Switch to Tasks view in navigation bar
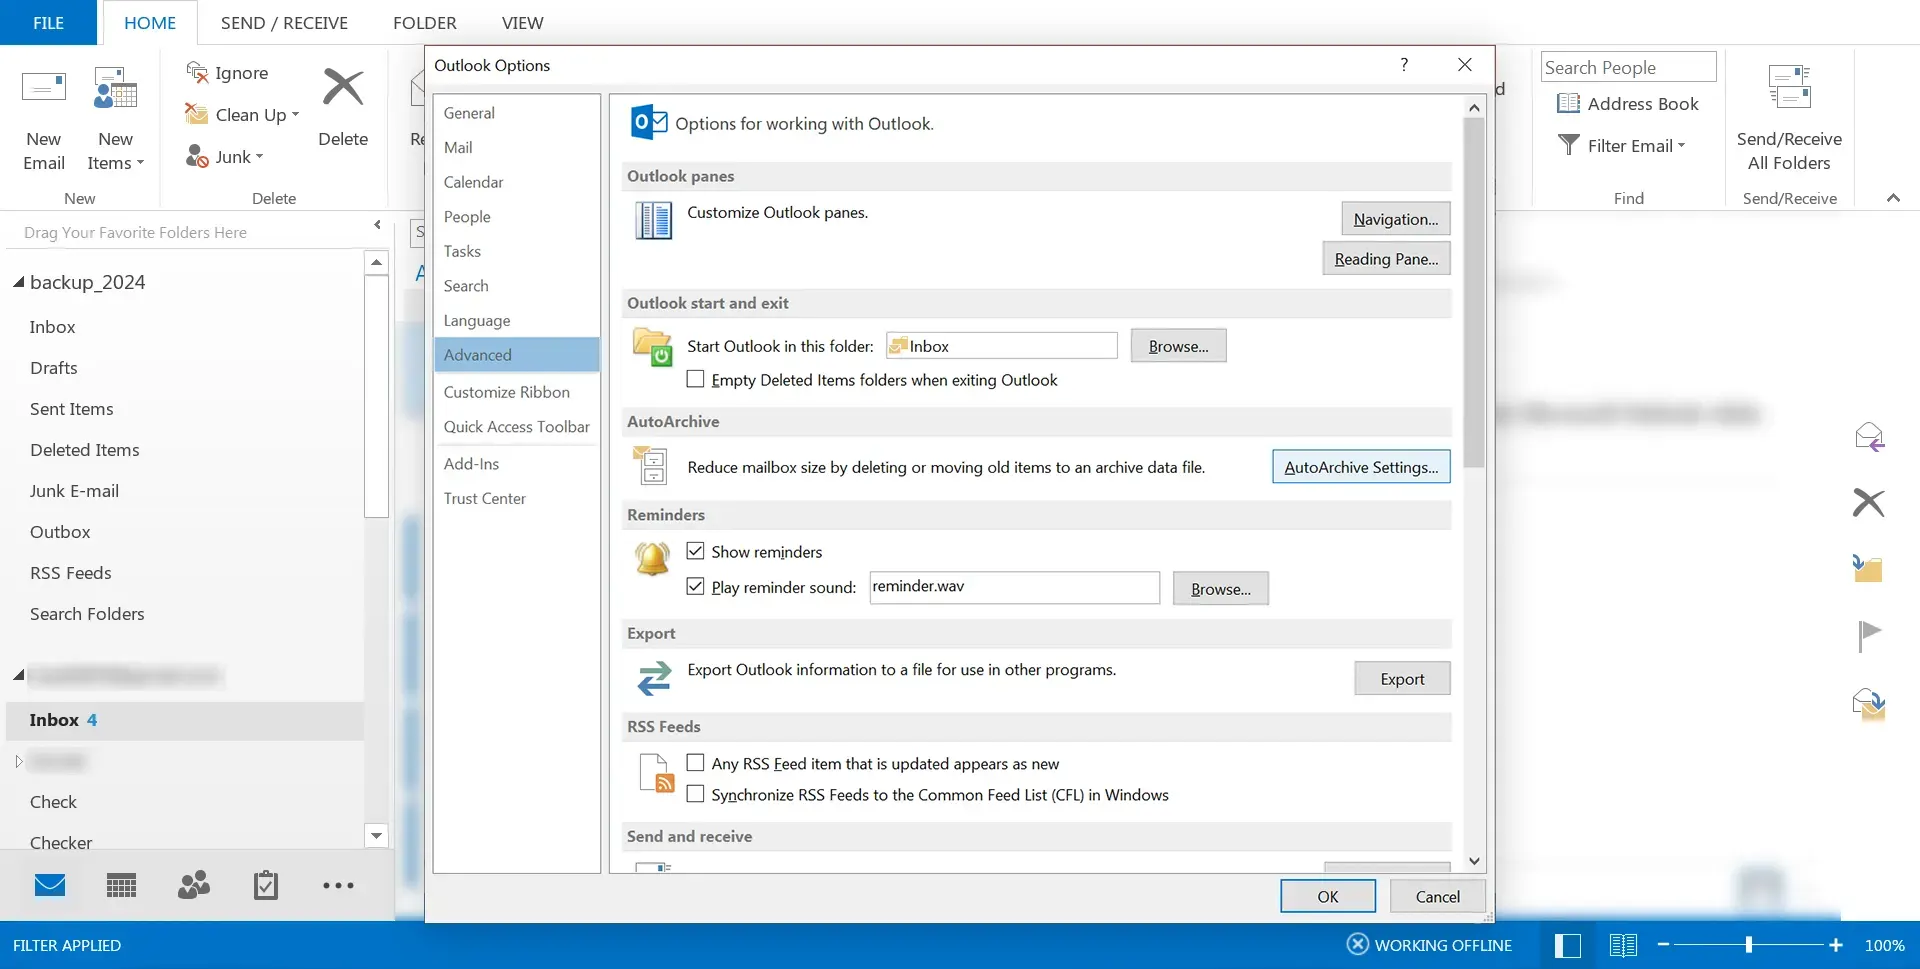This screenshot has height=969, width=1920. [266, 885]
